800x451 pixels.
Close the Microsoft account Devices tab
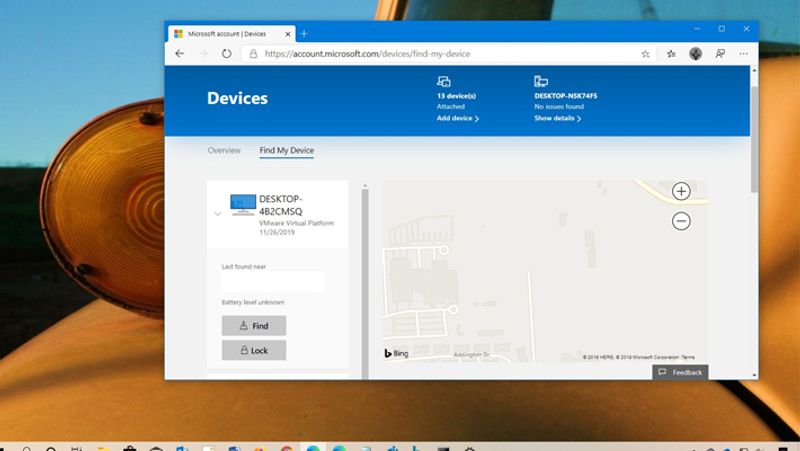pos(288,34)
